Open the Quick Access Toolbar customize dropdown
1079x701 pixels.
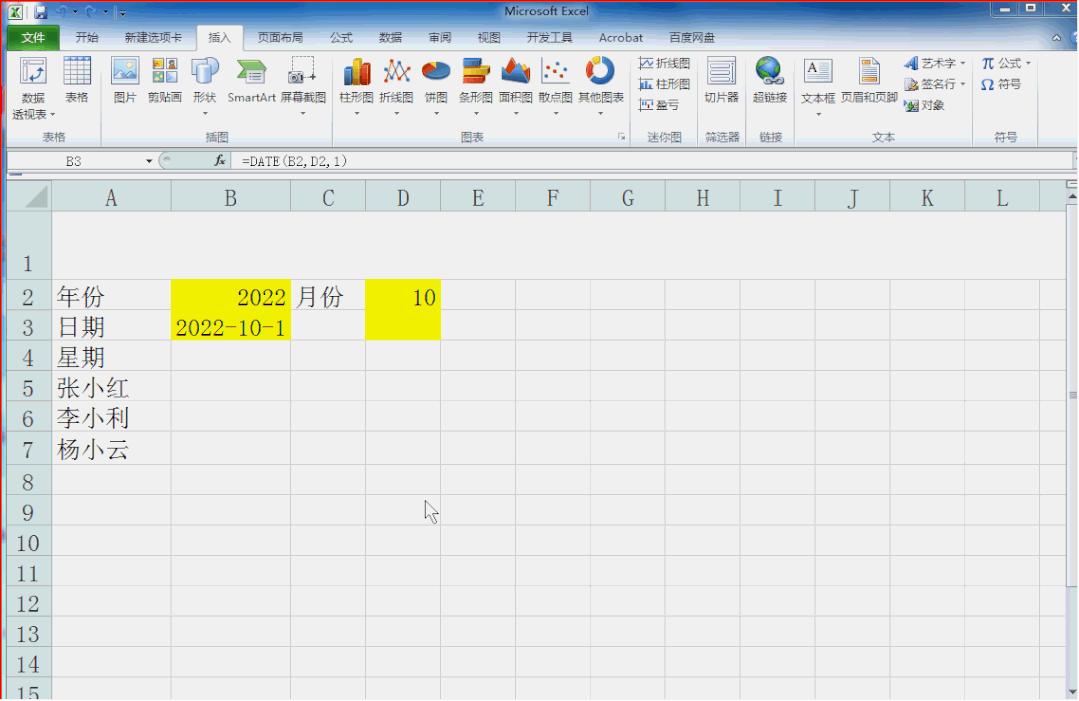[122, 12]
